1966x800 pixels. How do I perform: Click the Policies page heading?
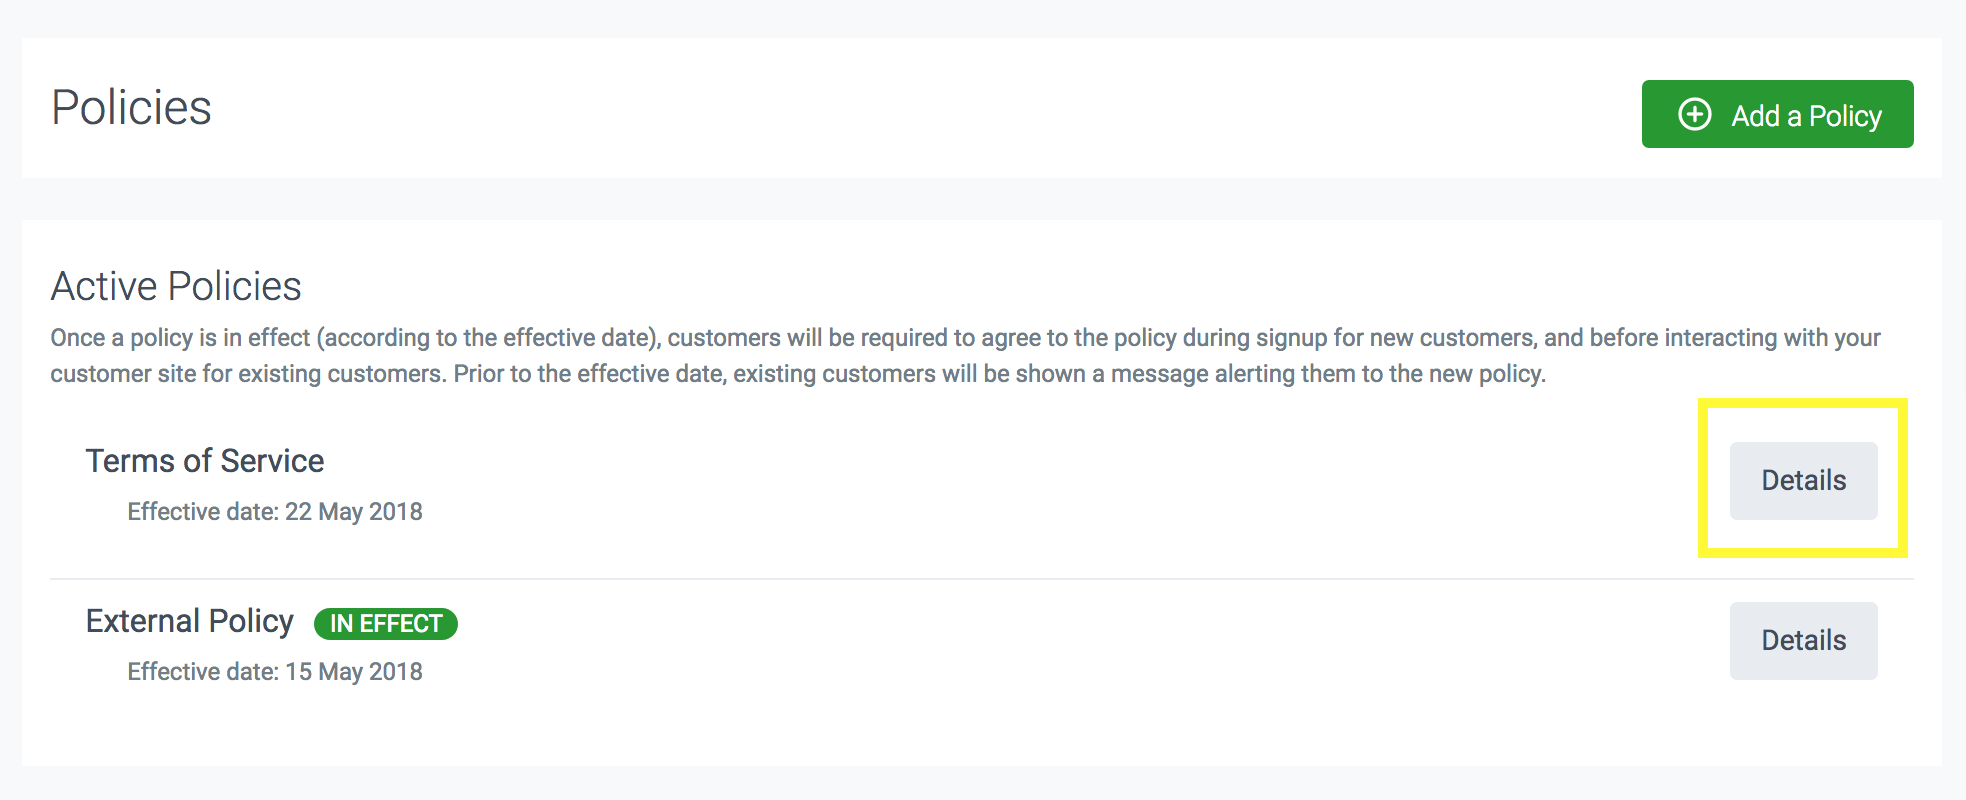pos(131,108)
